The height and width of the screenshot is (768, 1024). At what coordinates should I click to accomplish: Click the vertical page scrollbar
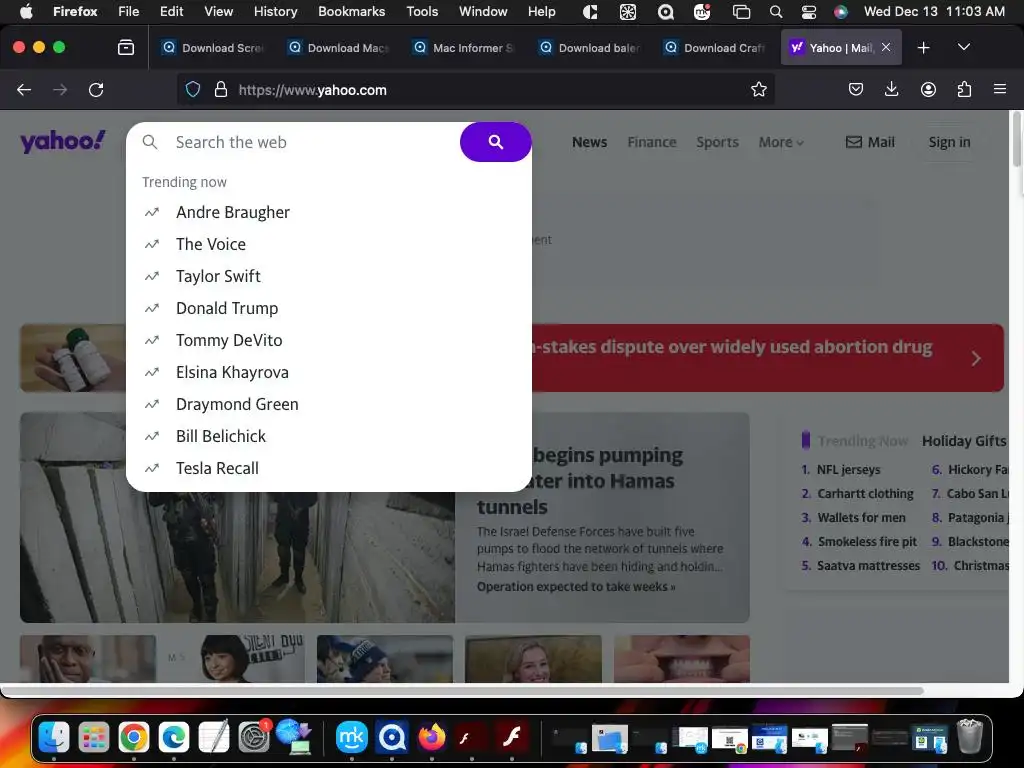tap(1016, 140)
